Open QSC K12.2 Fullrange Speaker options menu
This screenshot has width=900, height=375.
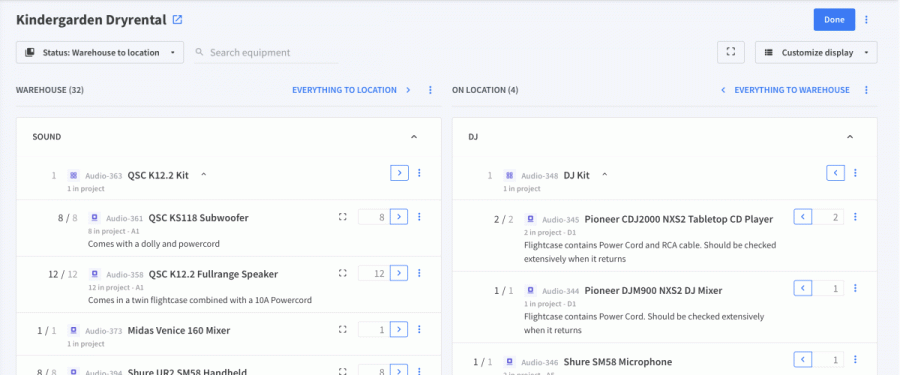tap(419, 273)
